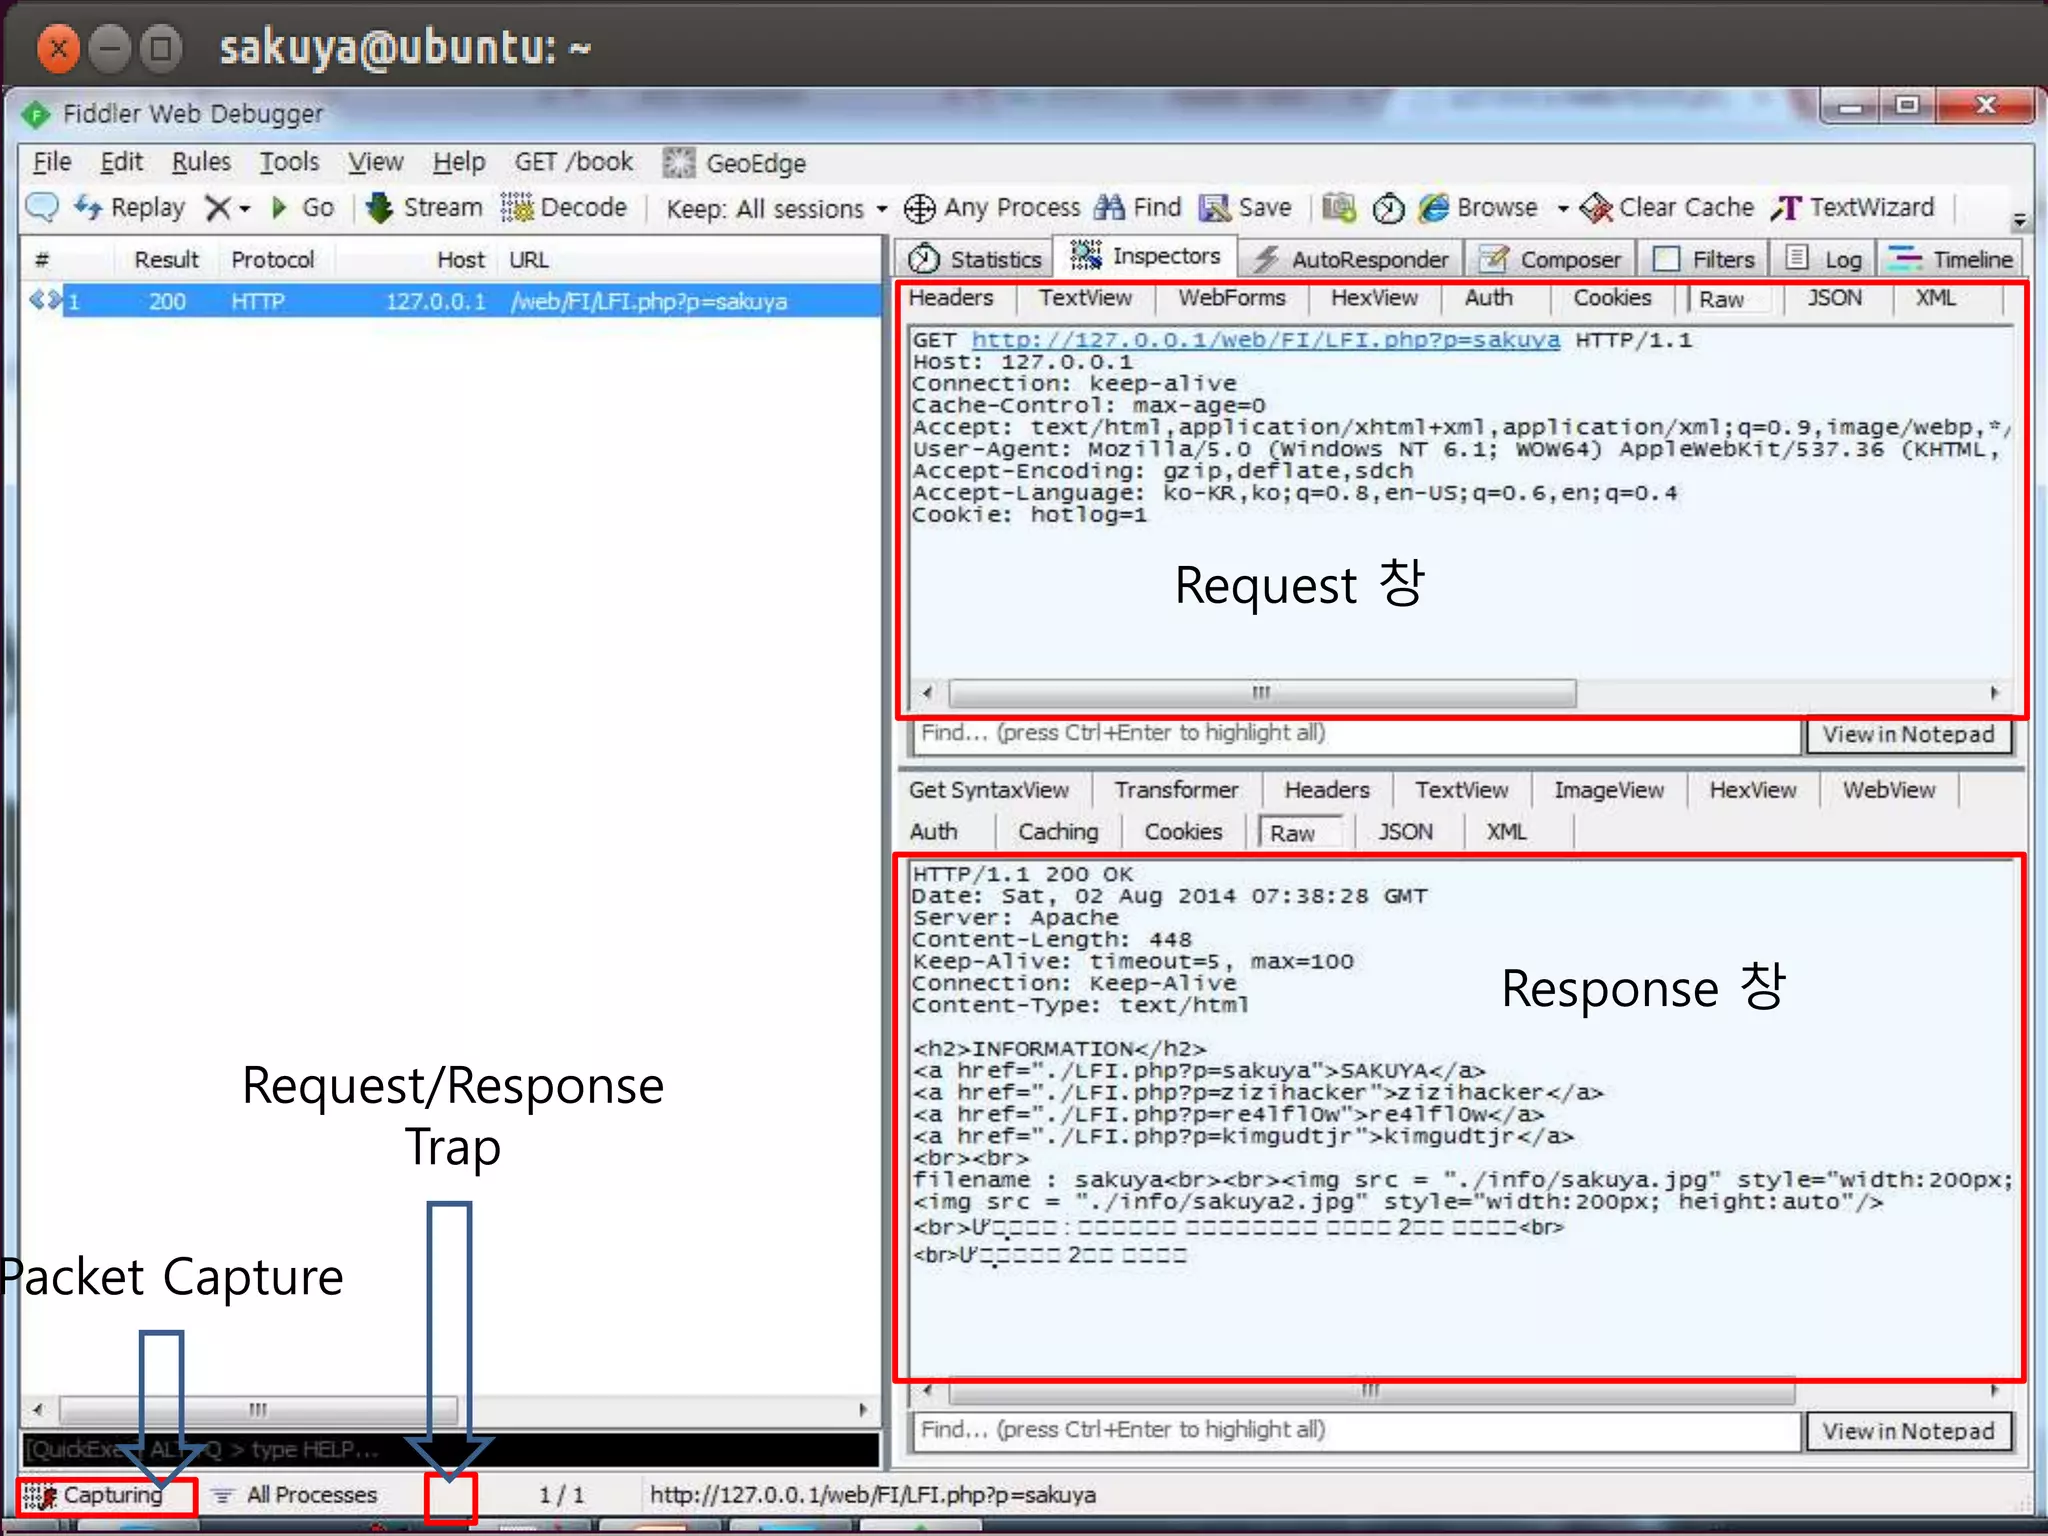Click the Save toolbar button

pos(1246,207)
